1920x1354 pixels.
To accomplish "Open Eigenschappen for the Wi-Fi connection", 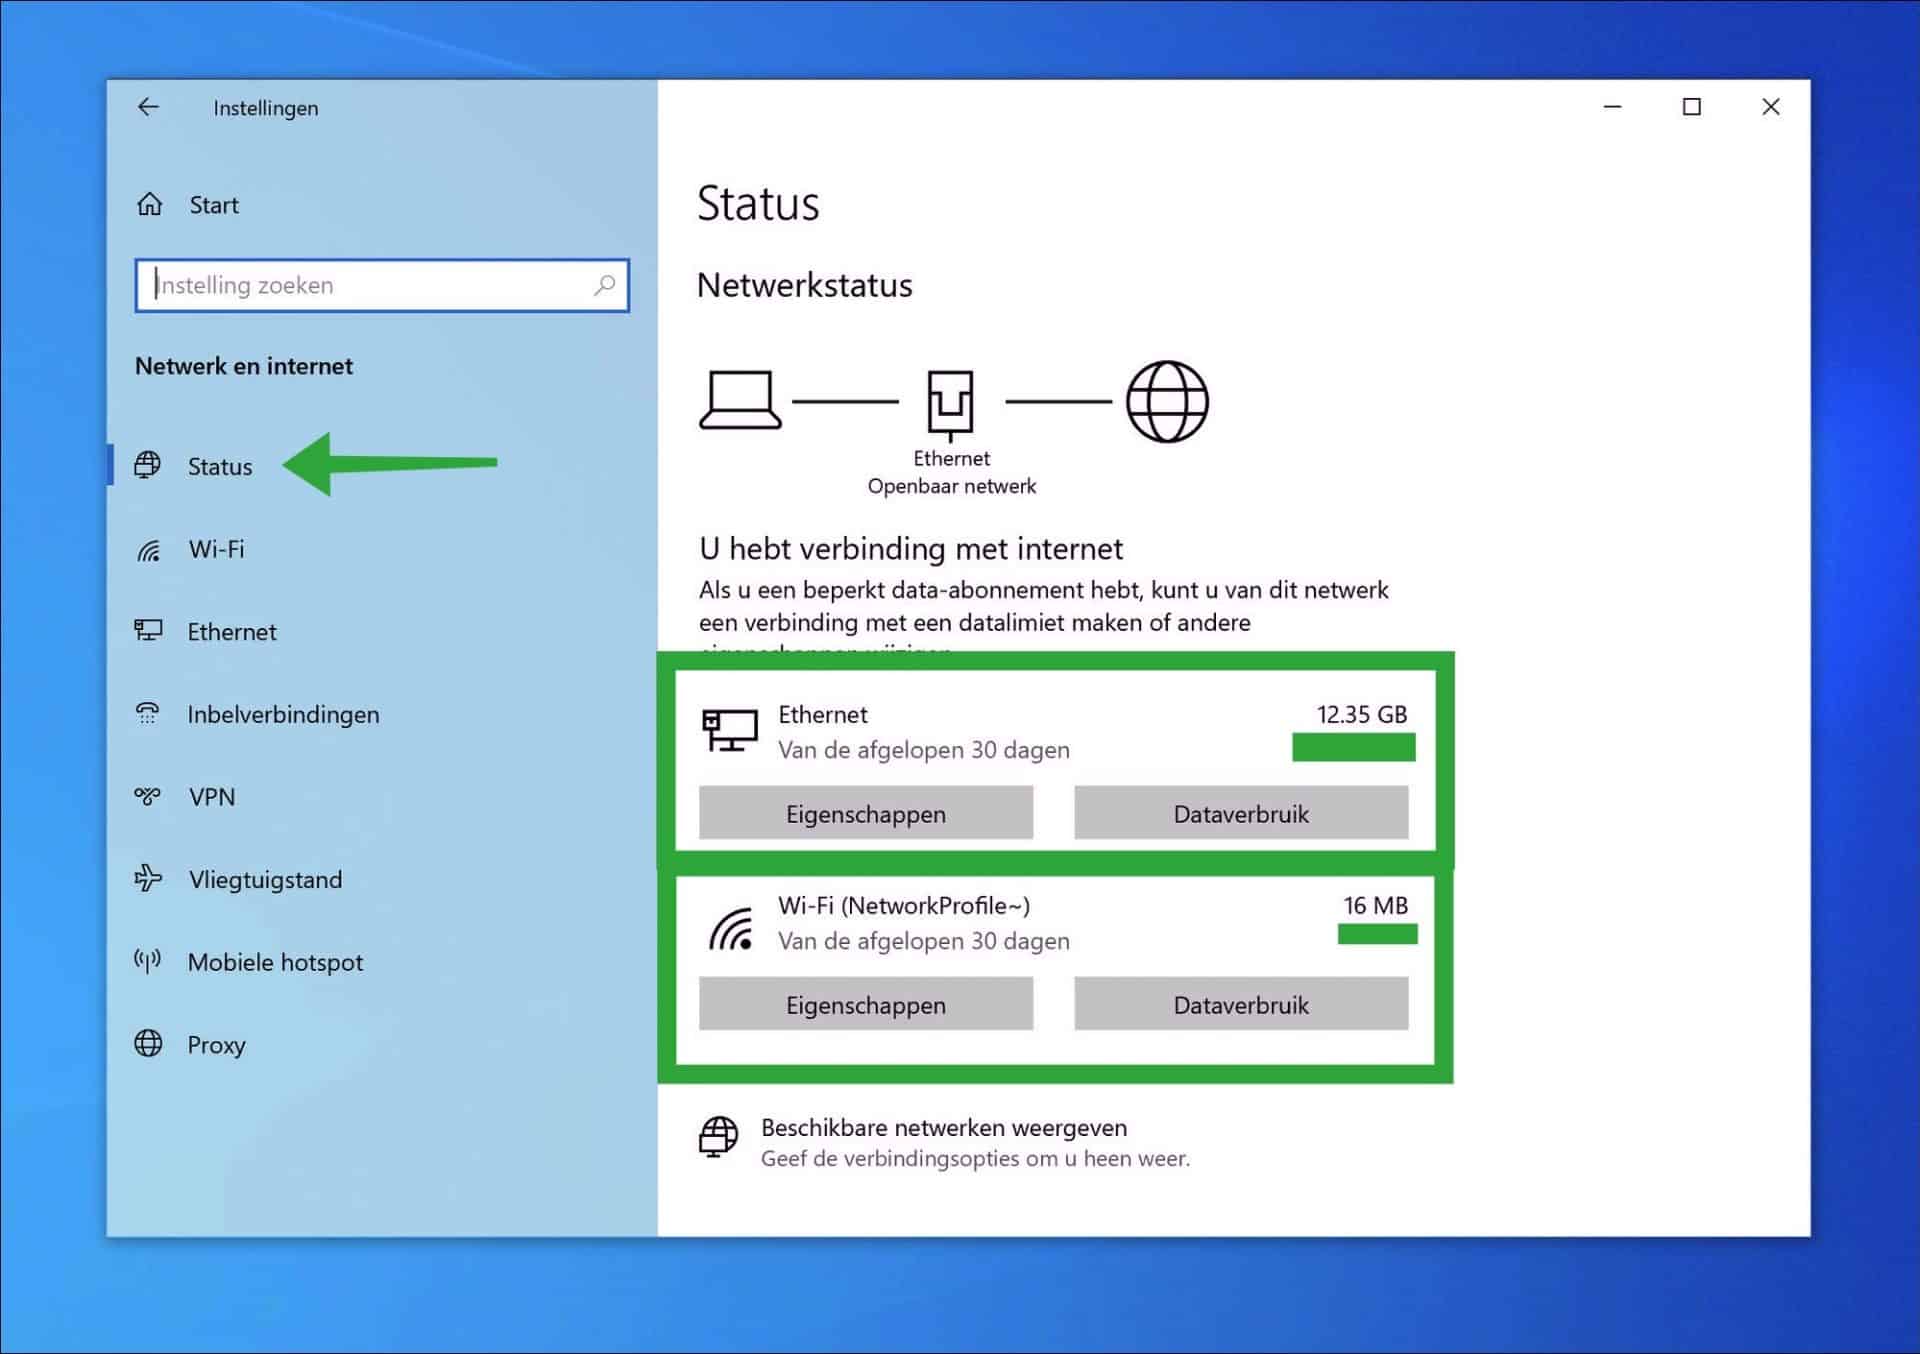I will 865,1004.
